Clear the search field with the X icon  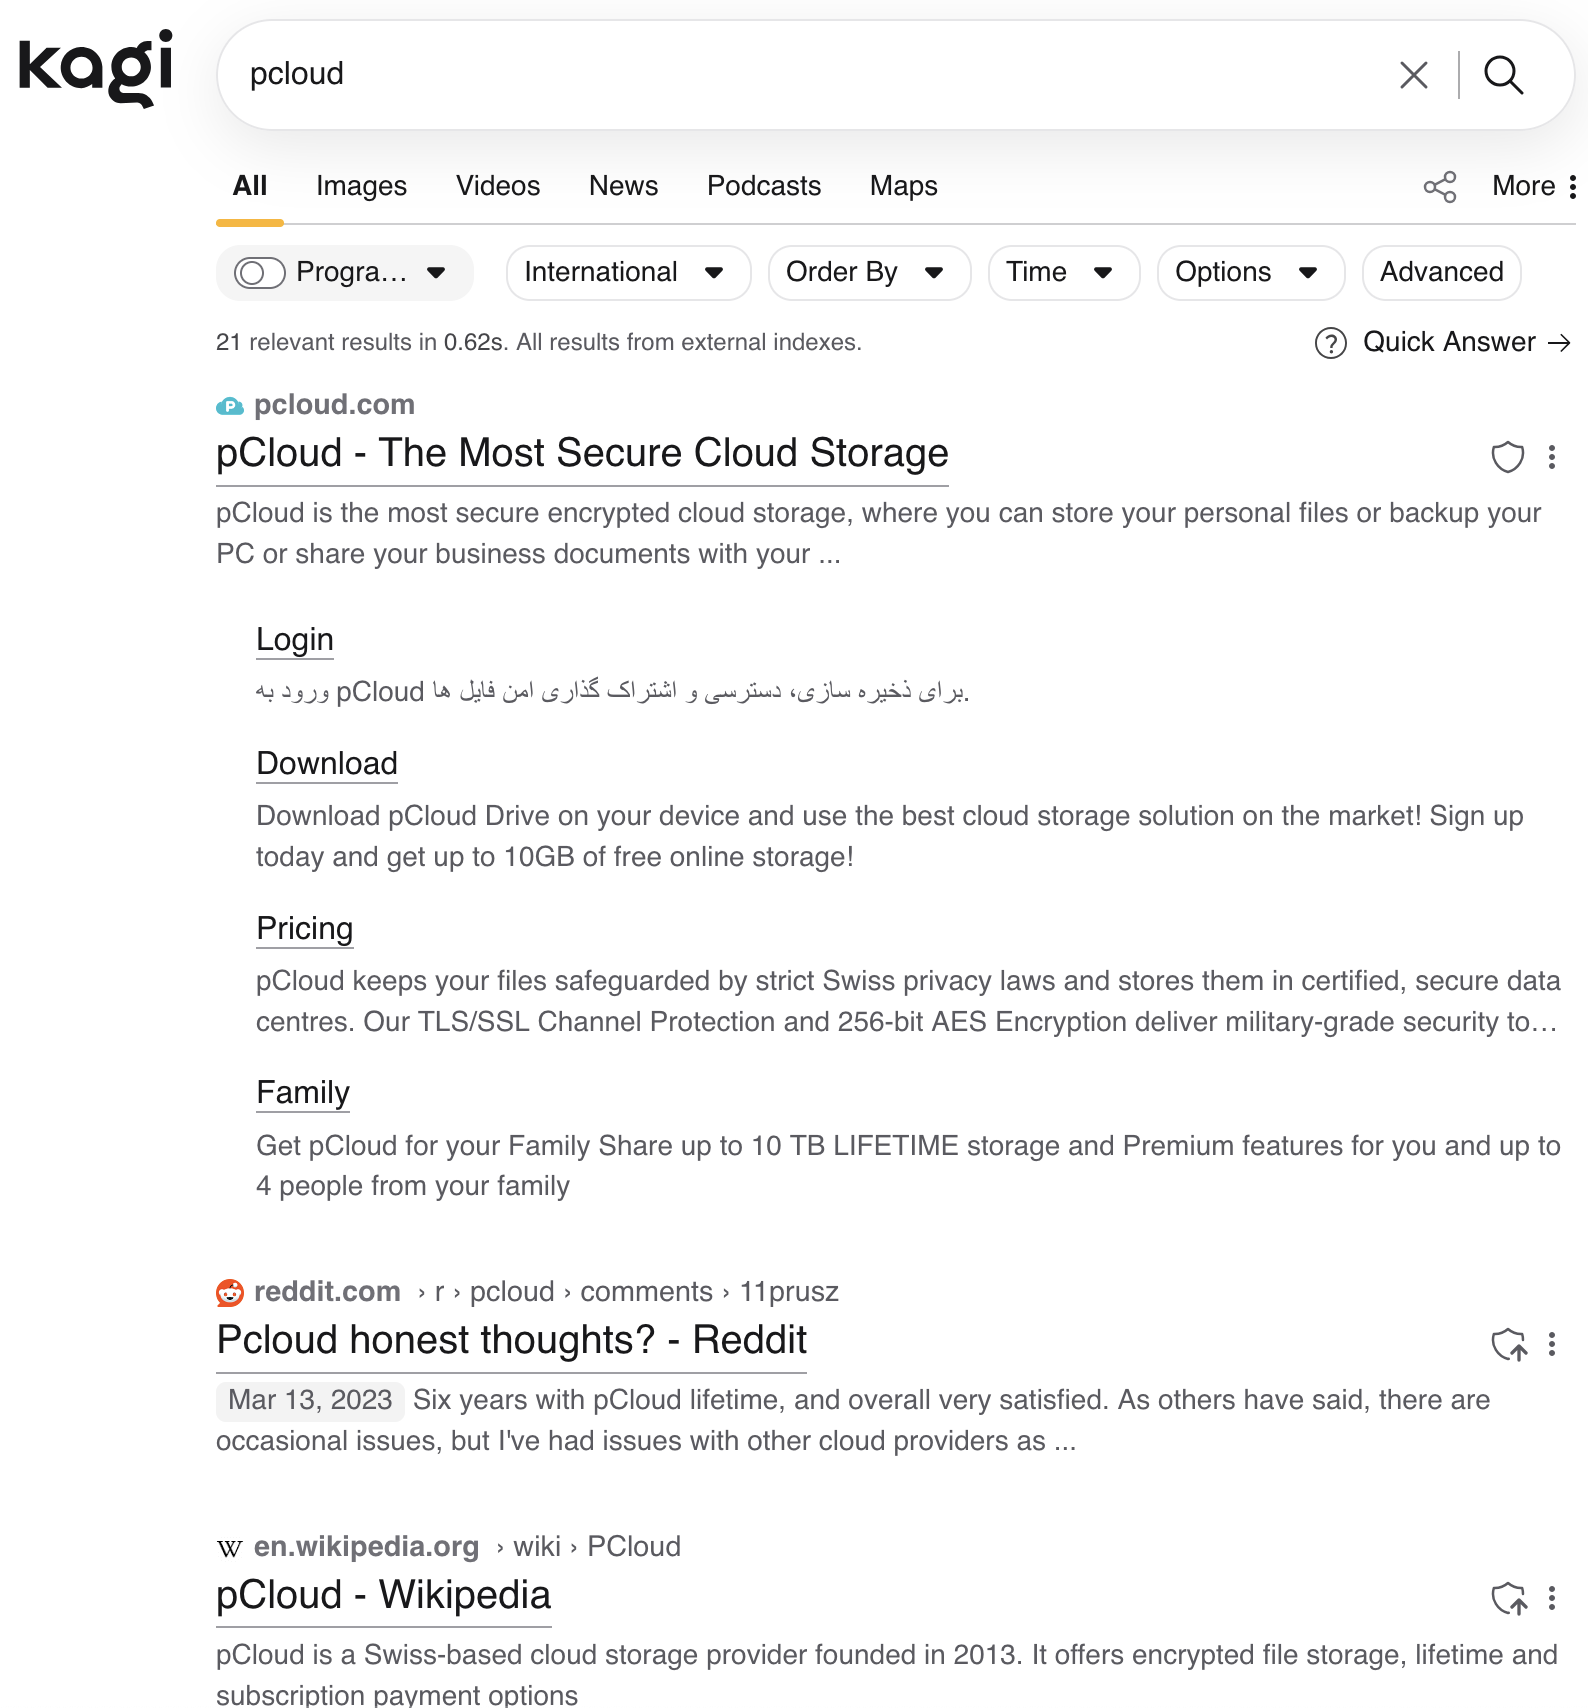pos(1413,75)
